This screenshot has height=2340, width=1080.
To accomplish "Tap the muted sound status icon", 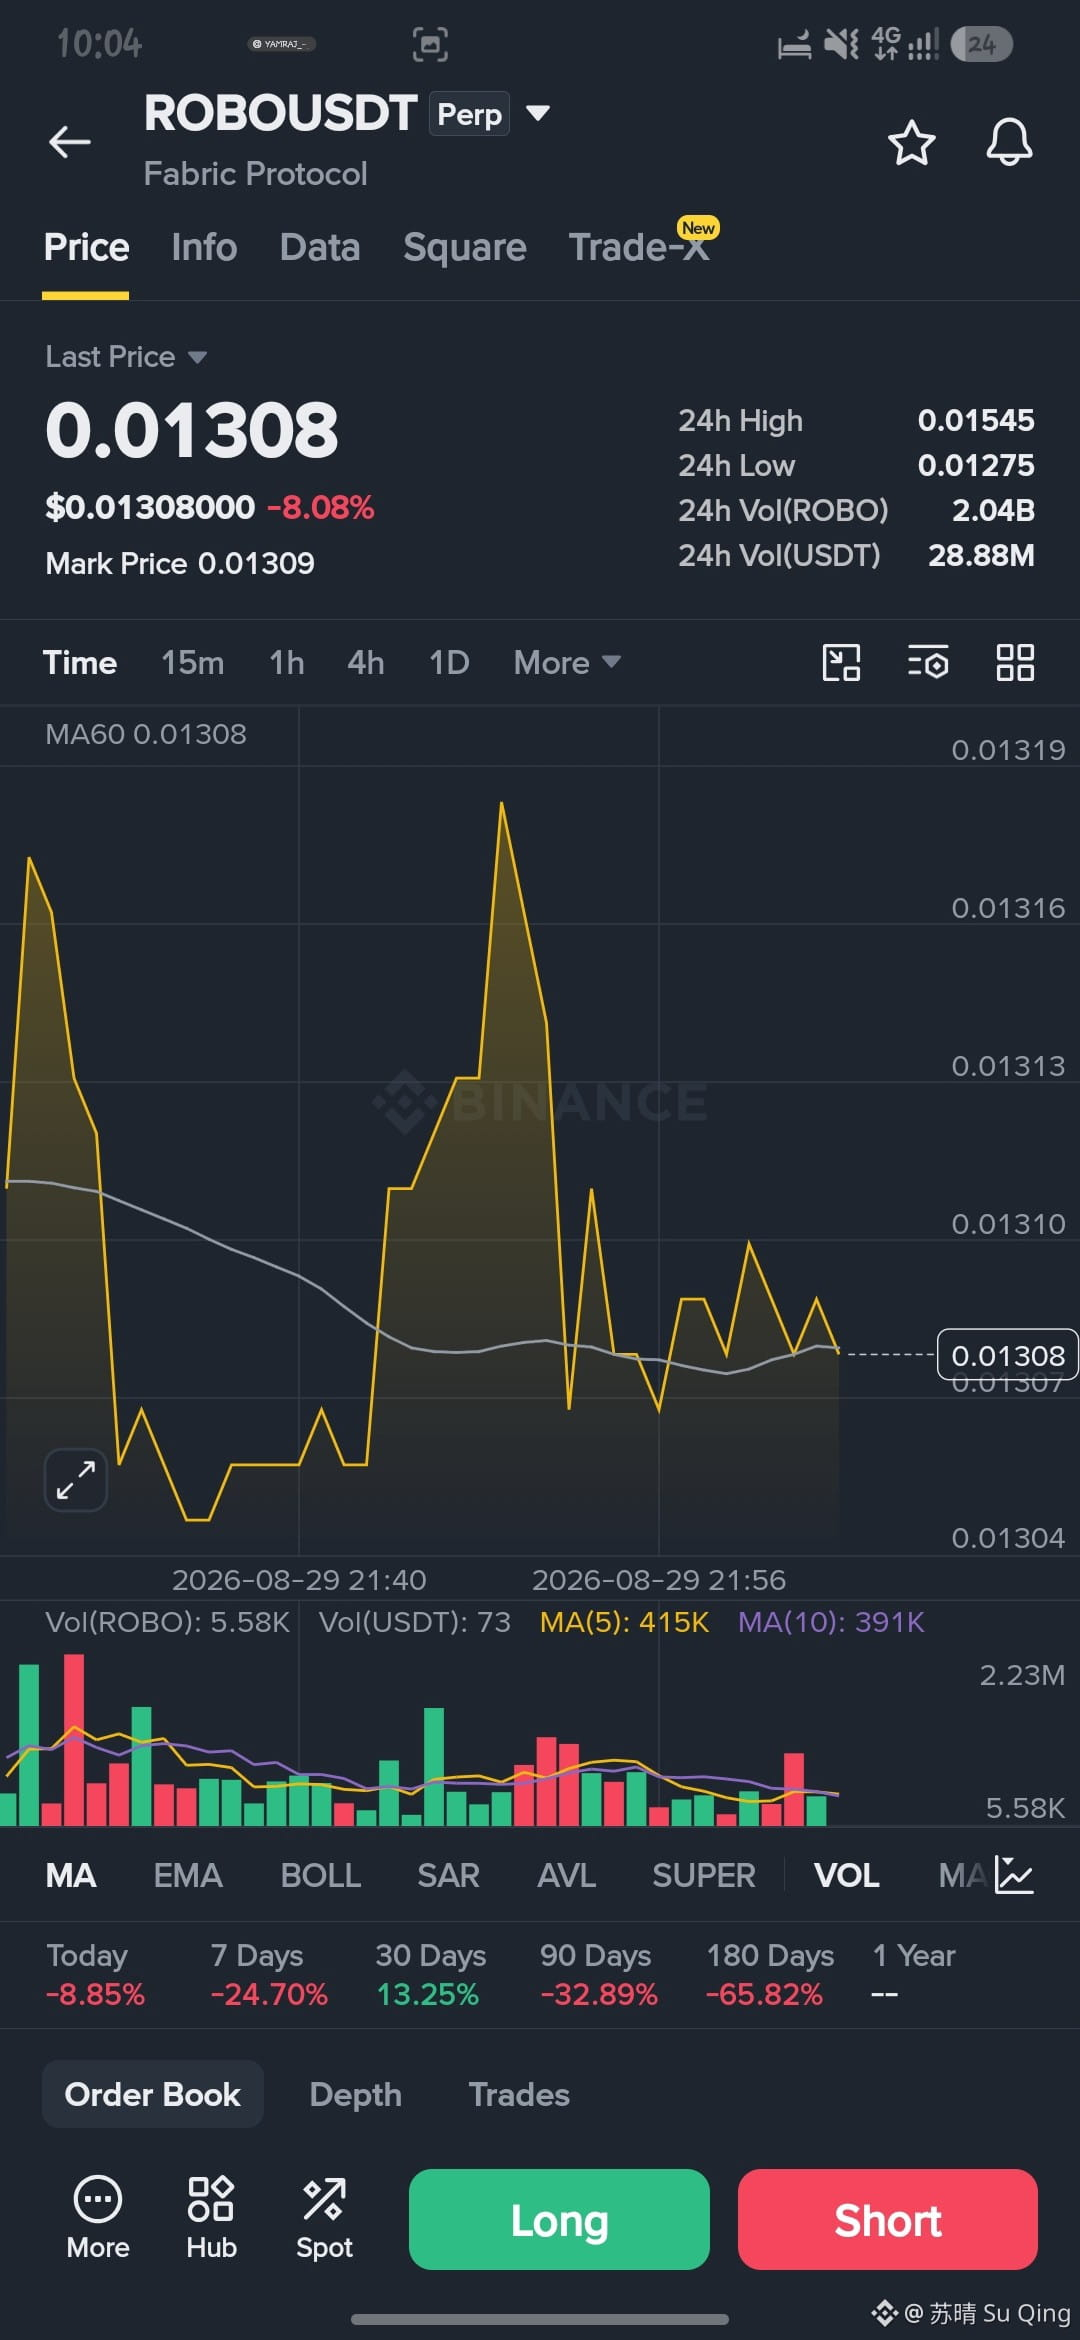I will tap(841, 44).
